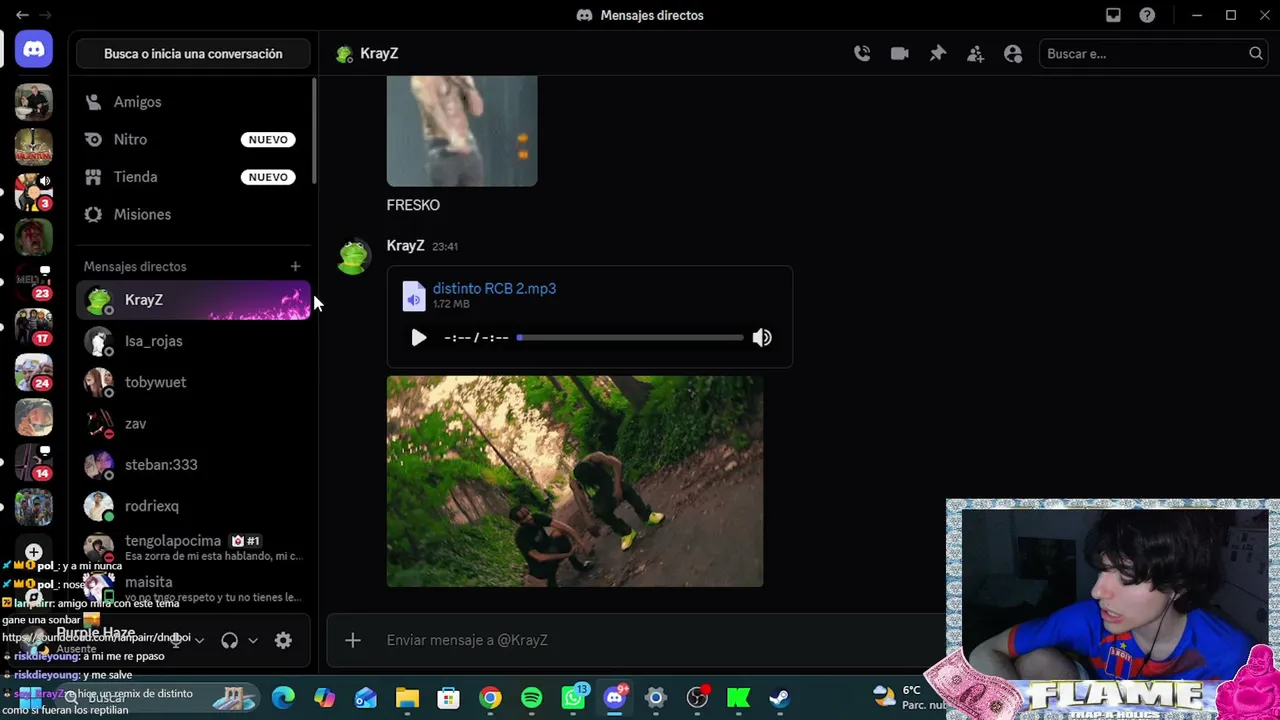The height and width of the screenshot is (720, 1280).
Task: Open Spotify from the taskbar
Action: click(531, 698)
